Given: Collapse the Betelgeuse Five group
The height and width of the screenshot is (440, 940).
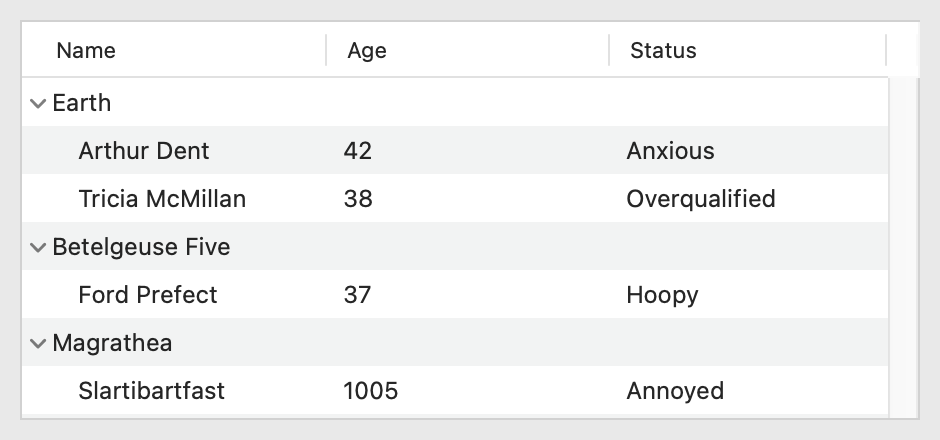Looking at the screenshot, I should pyautogui.click(x=39, y=247).
